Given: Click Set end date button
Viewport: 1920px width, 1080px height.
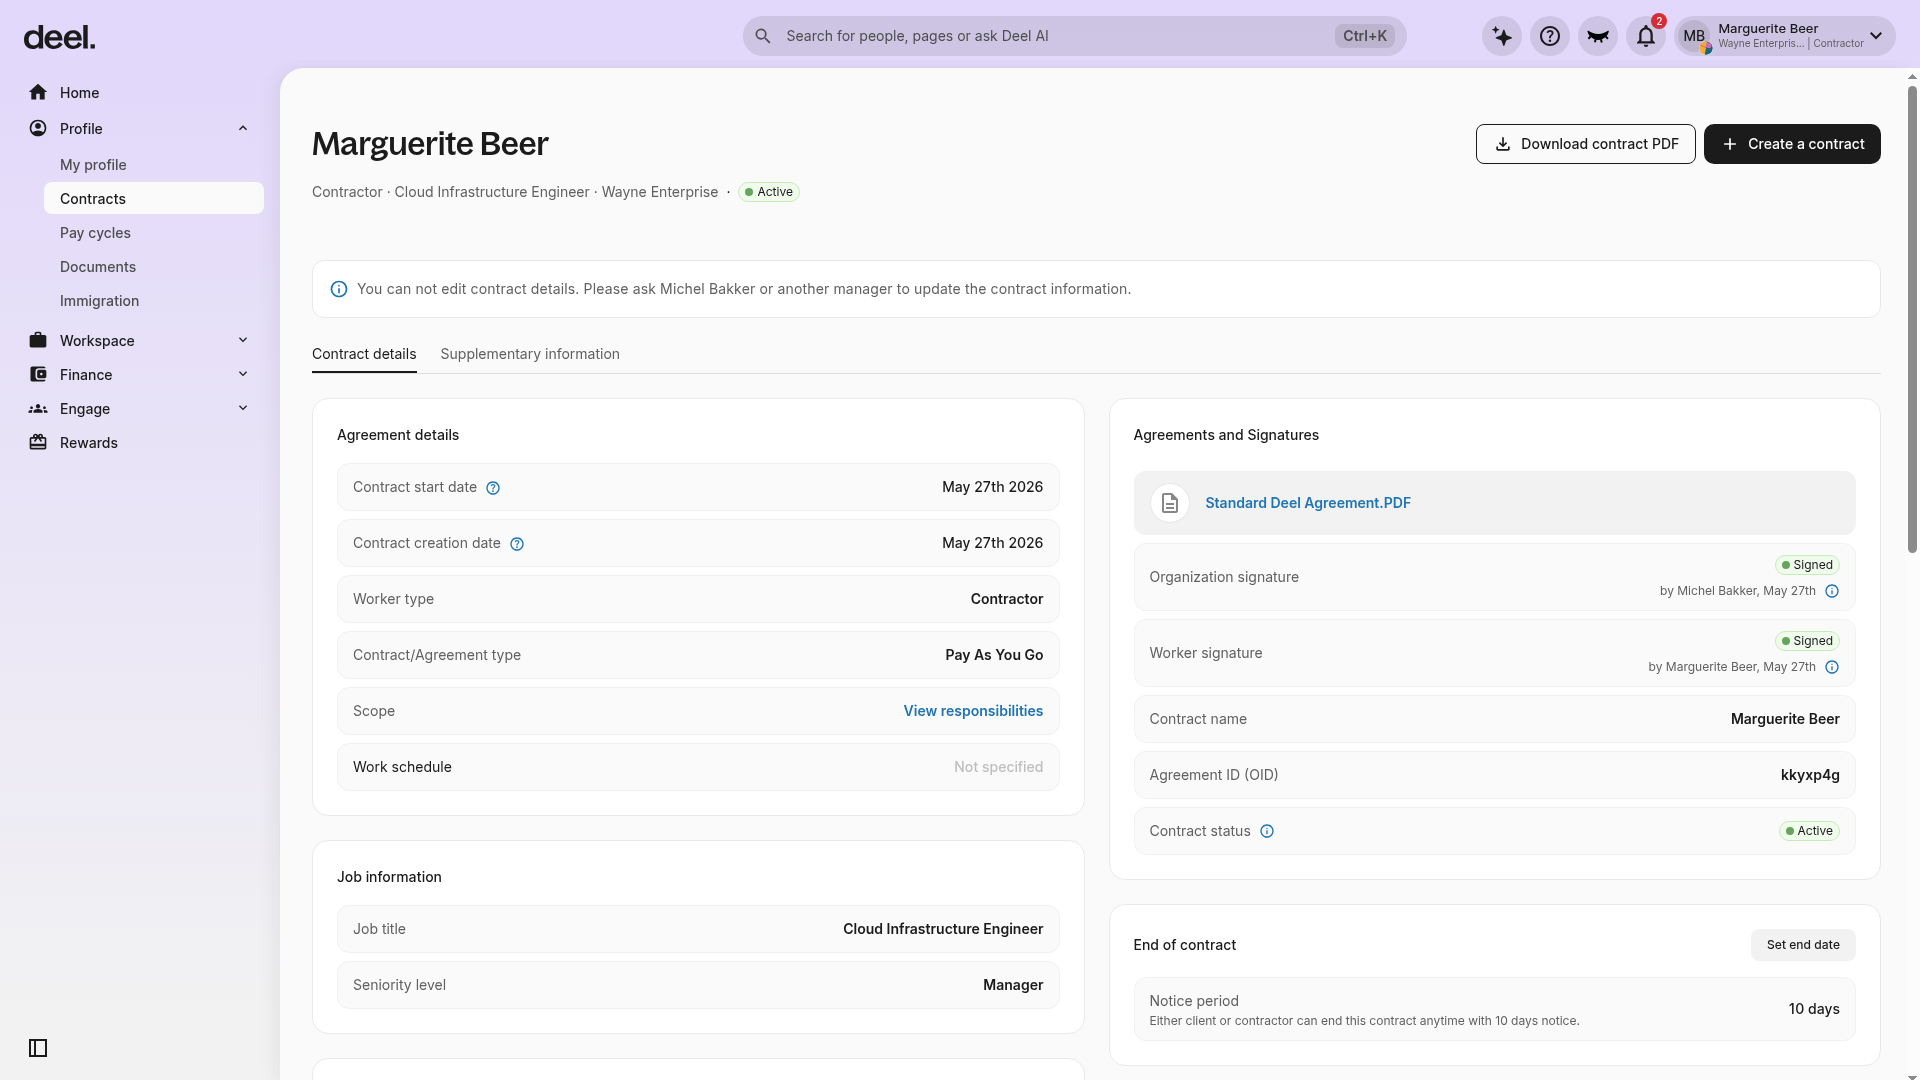Looking at the screenshot, I should tap(1803, 945).
